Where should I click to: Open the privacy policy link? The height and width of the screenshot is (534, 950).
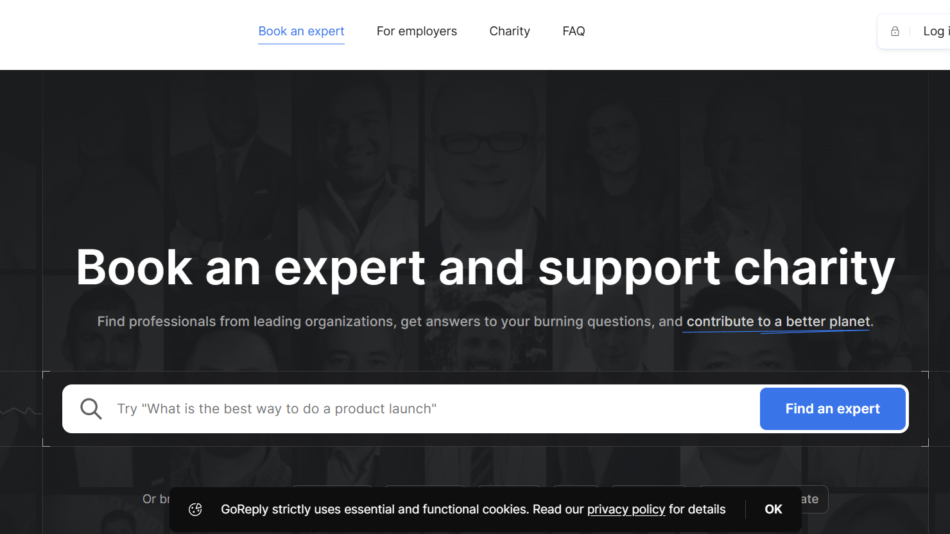point(625,509)
